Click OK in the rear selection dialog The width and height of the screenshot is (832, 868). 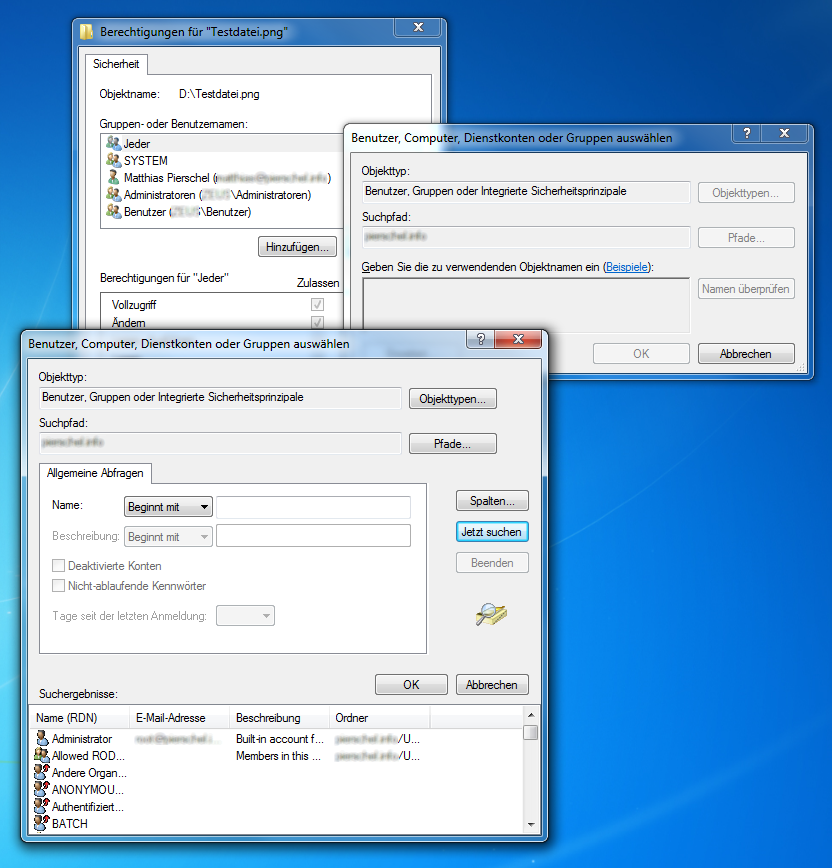pyautogui.click(x=641, y=353)
